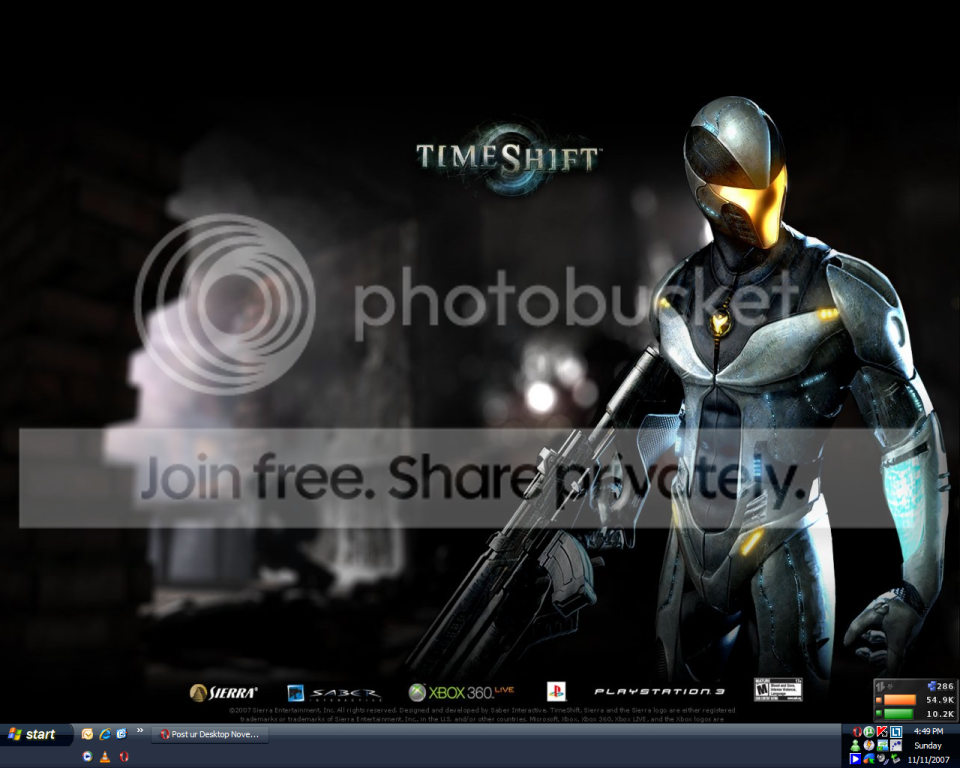The height and width of the screenshot is (768, 960).
Task: Click the up-down arrows icon in network meter
Action: (880, 687)
